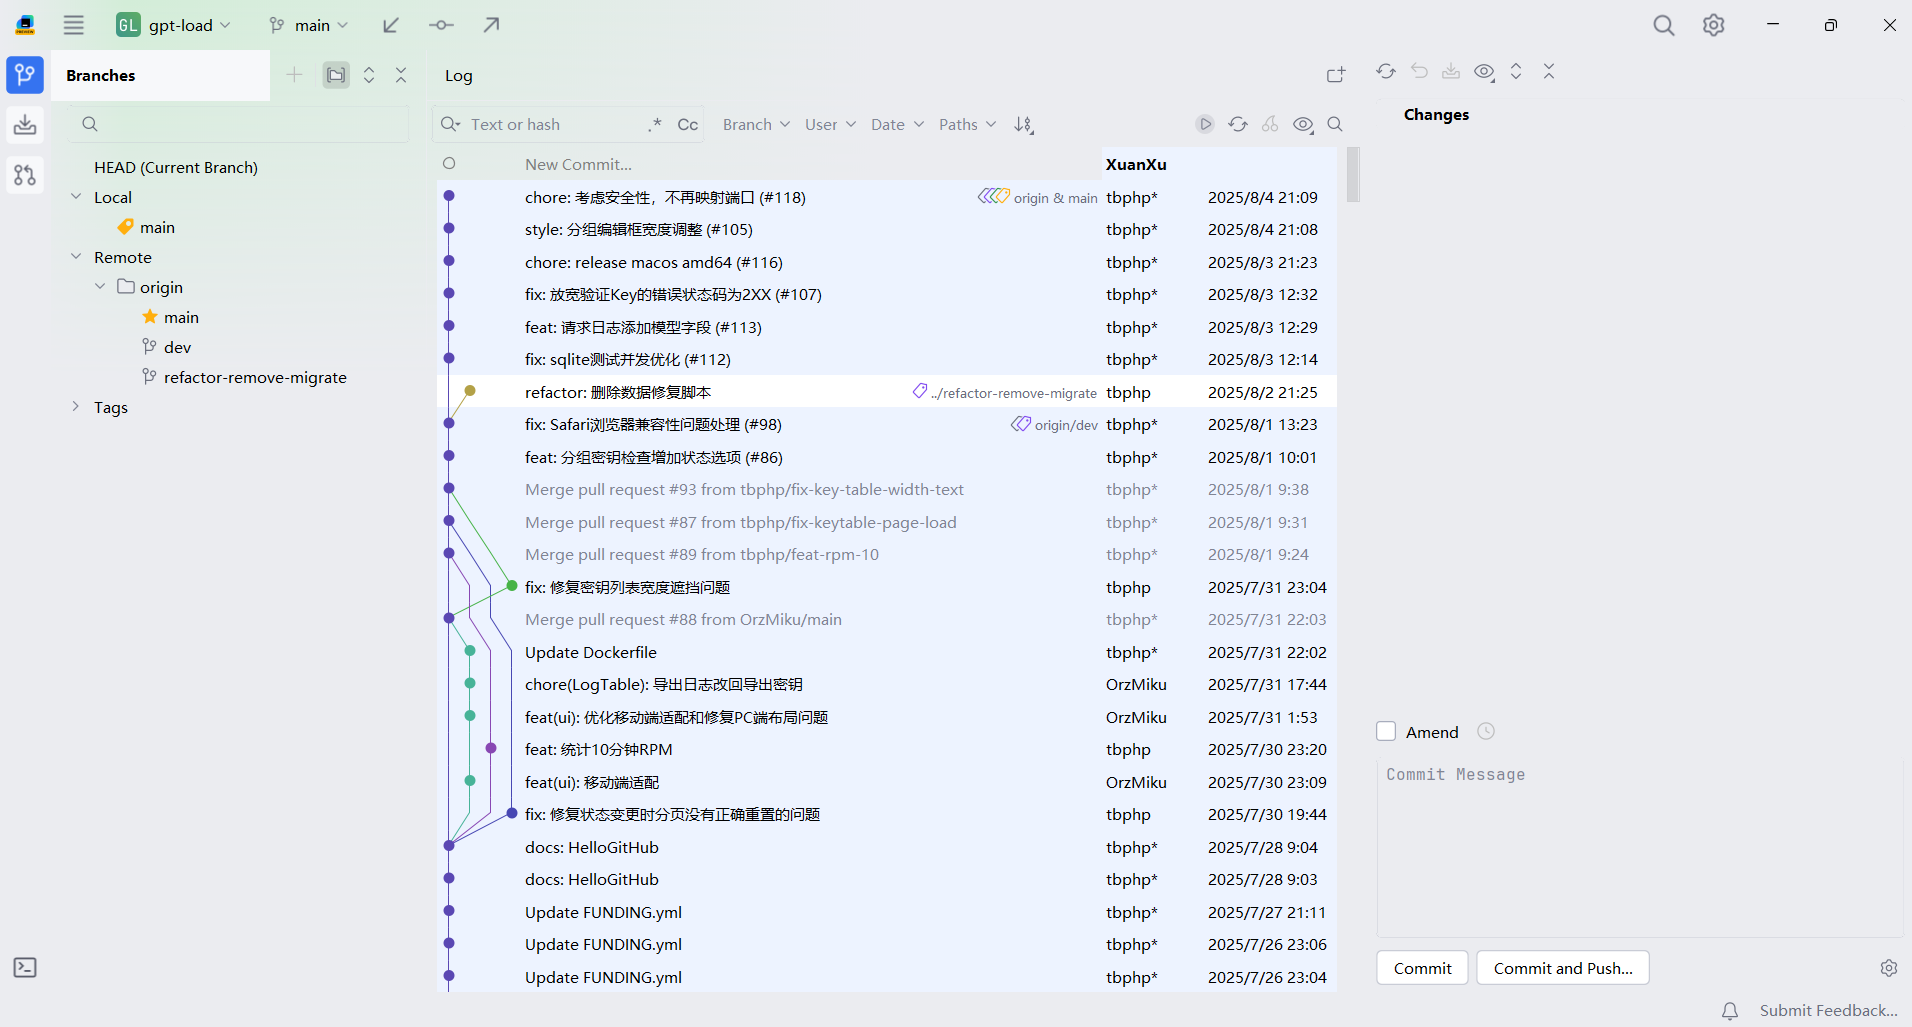Open the Commit tool window icon
This screenshot has width=1912, height=1027.
(x=25, y=125)
